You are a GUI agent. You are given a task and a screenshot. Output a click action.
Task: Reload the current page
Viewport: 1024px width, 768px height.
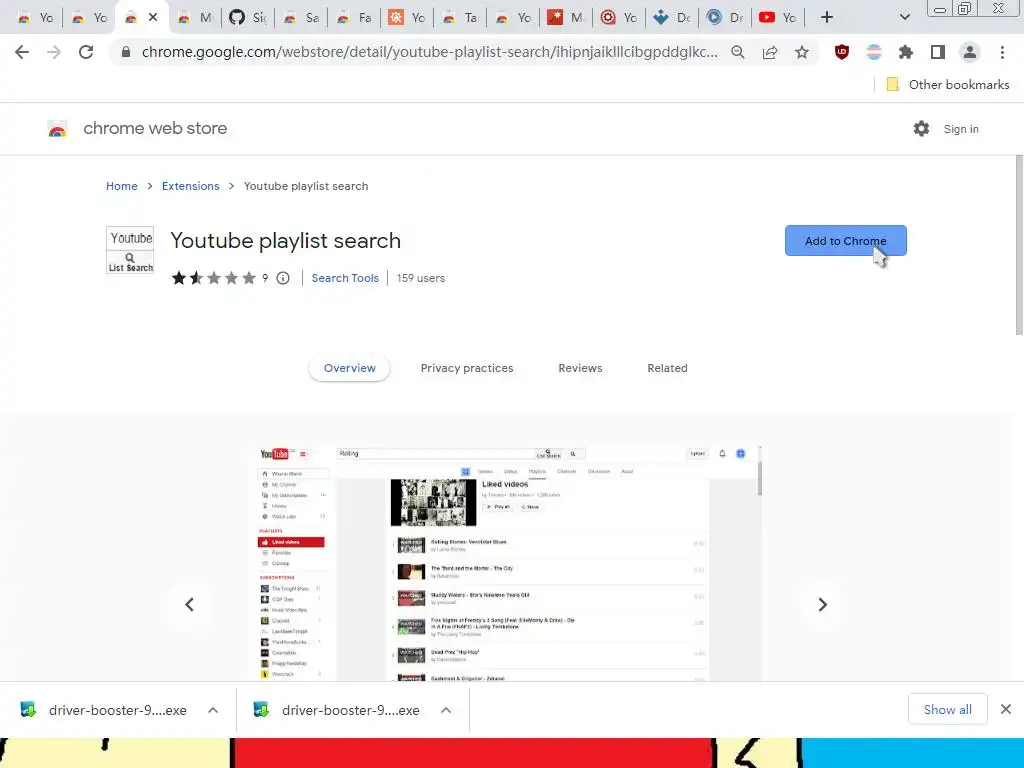coord(86,52)
